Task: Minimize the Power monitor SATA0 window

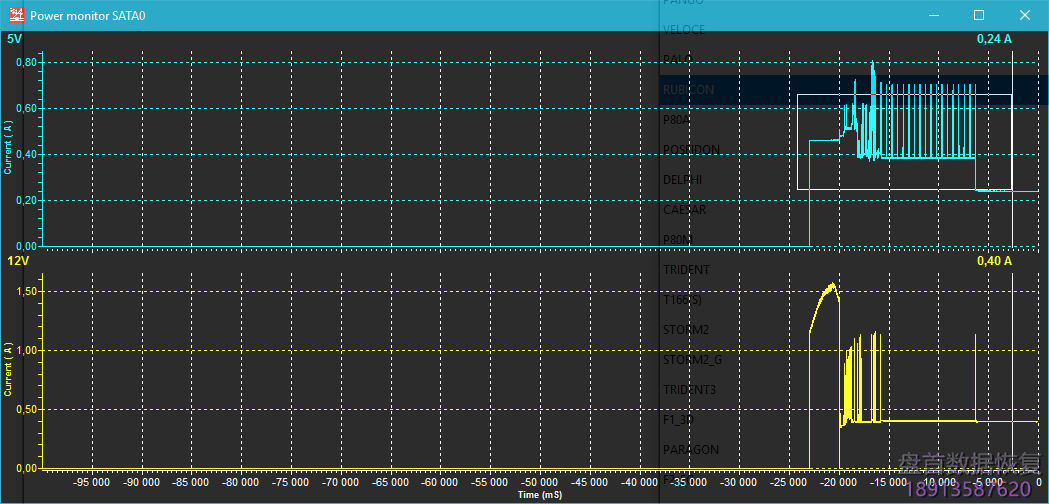Action: [x=933, y=15]
